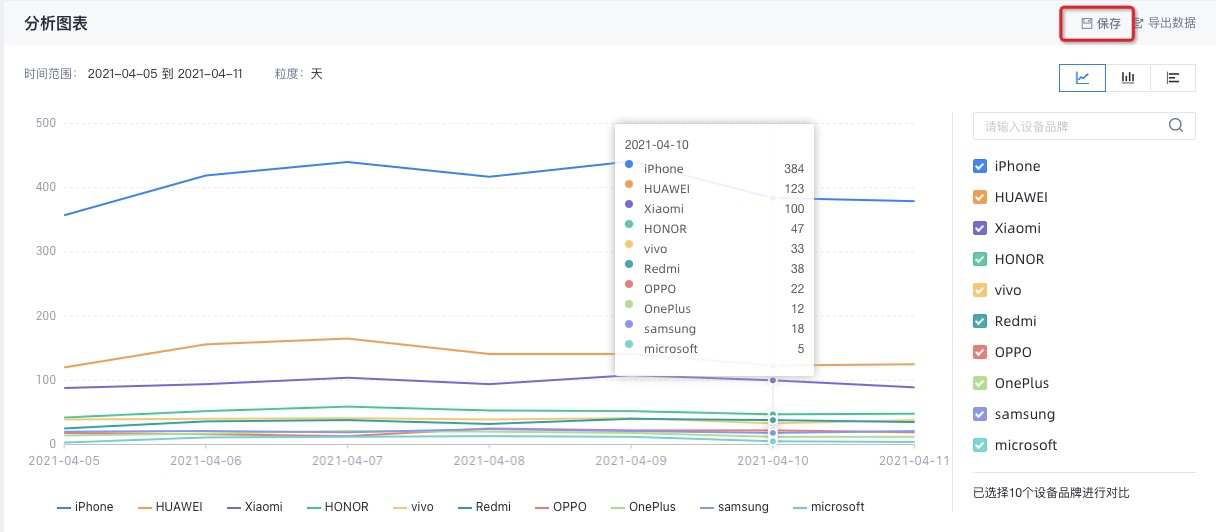Click the 200 y-axis label
Screen dimensions: 1216x532
click(x=45, y=316)
